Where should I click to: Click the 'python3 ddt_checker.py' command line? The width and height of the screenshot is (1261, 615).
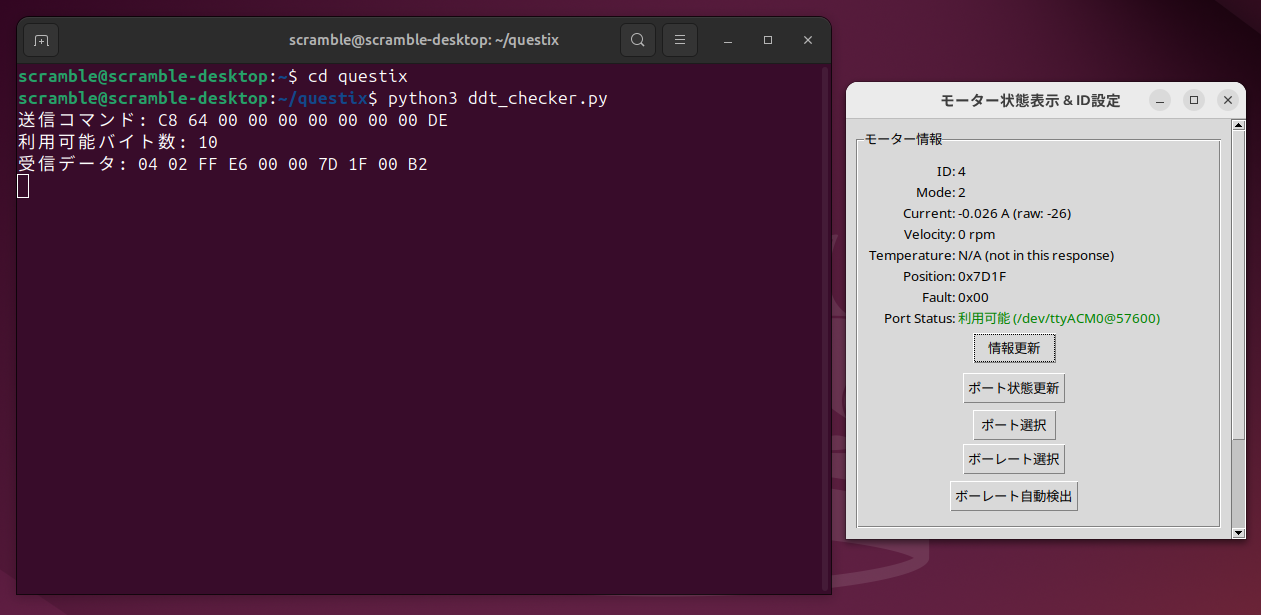(313, 98)
